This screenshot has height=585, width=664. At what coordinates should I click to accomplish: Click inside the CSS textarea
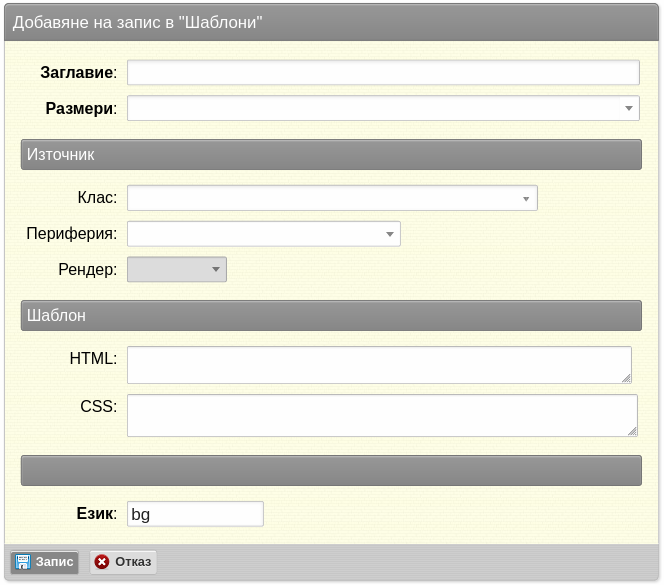(382, 416)
